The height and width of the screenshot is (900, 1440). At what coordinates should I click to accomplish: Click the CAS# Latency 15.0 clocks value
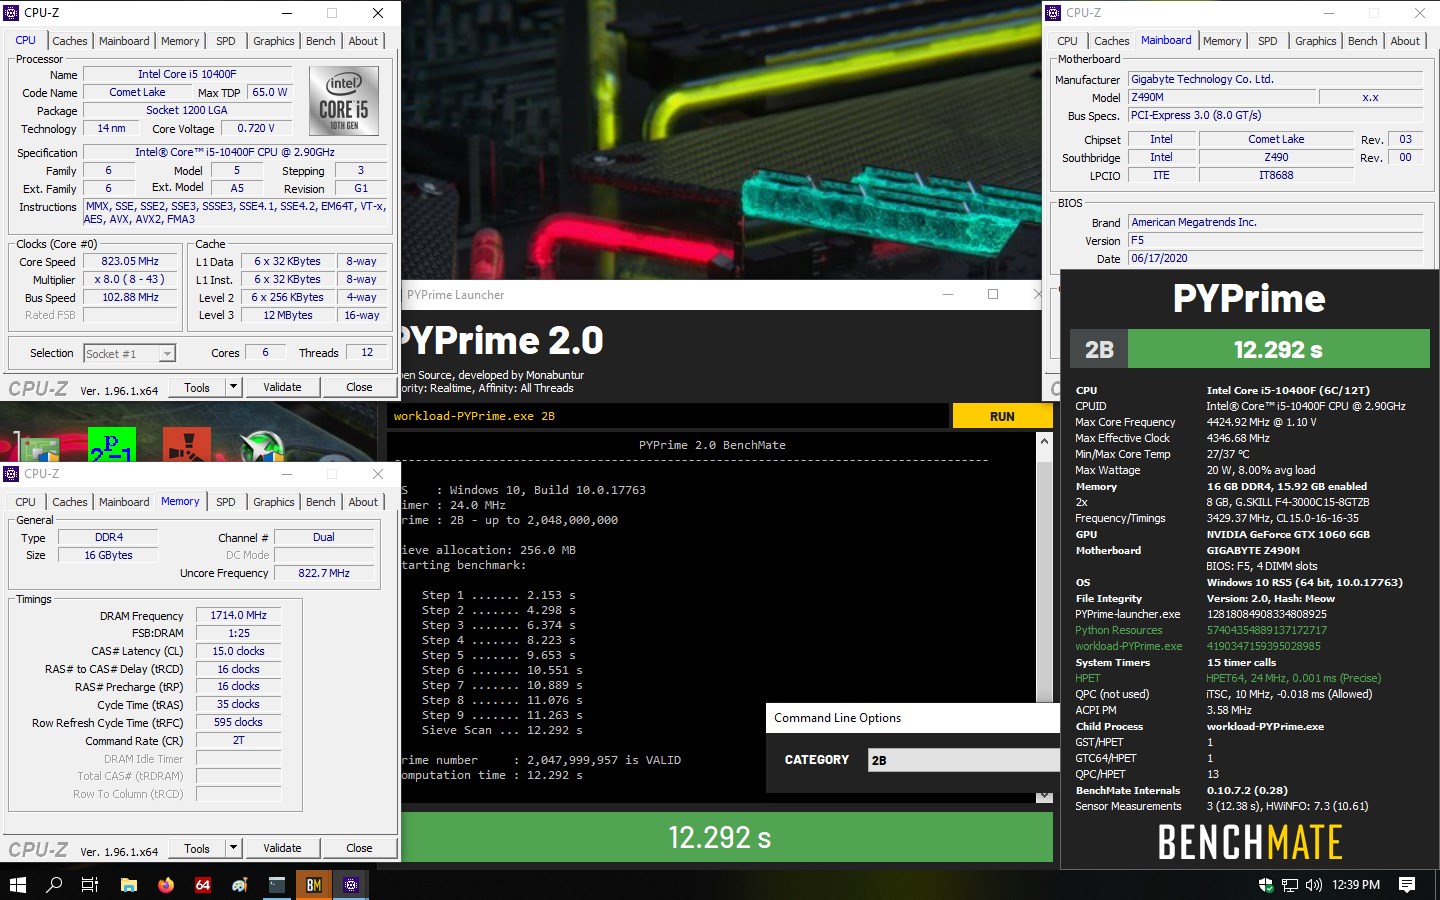pos(239,651)
